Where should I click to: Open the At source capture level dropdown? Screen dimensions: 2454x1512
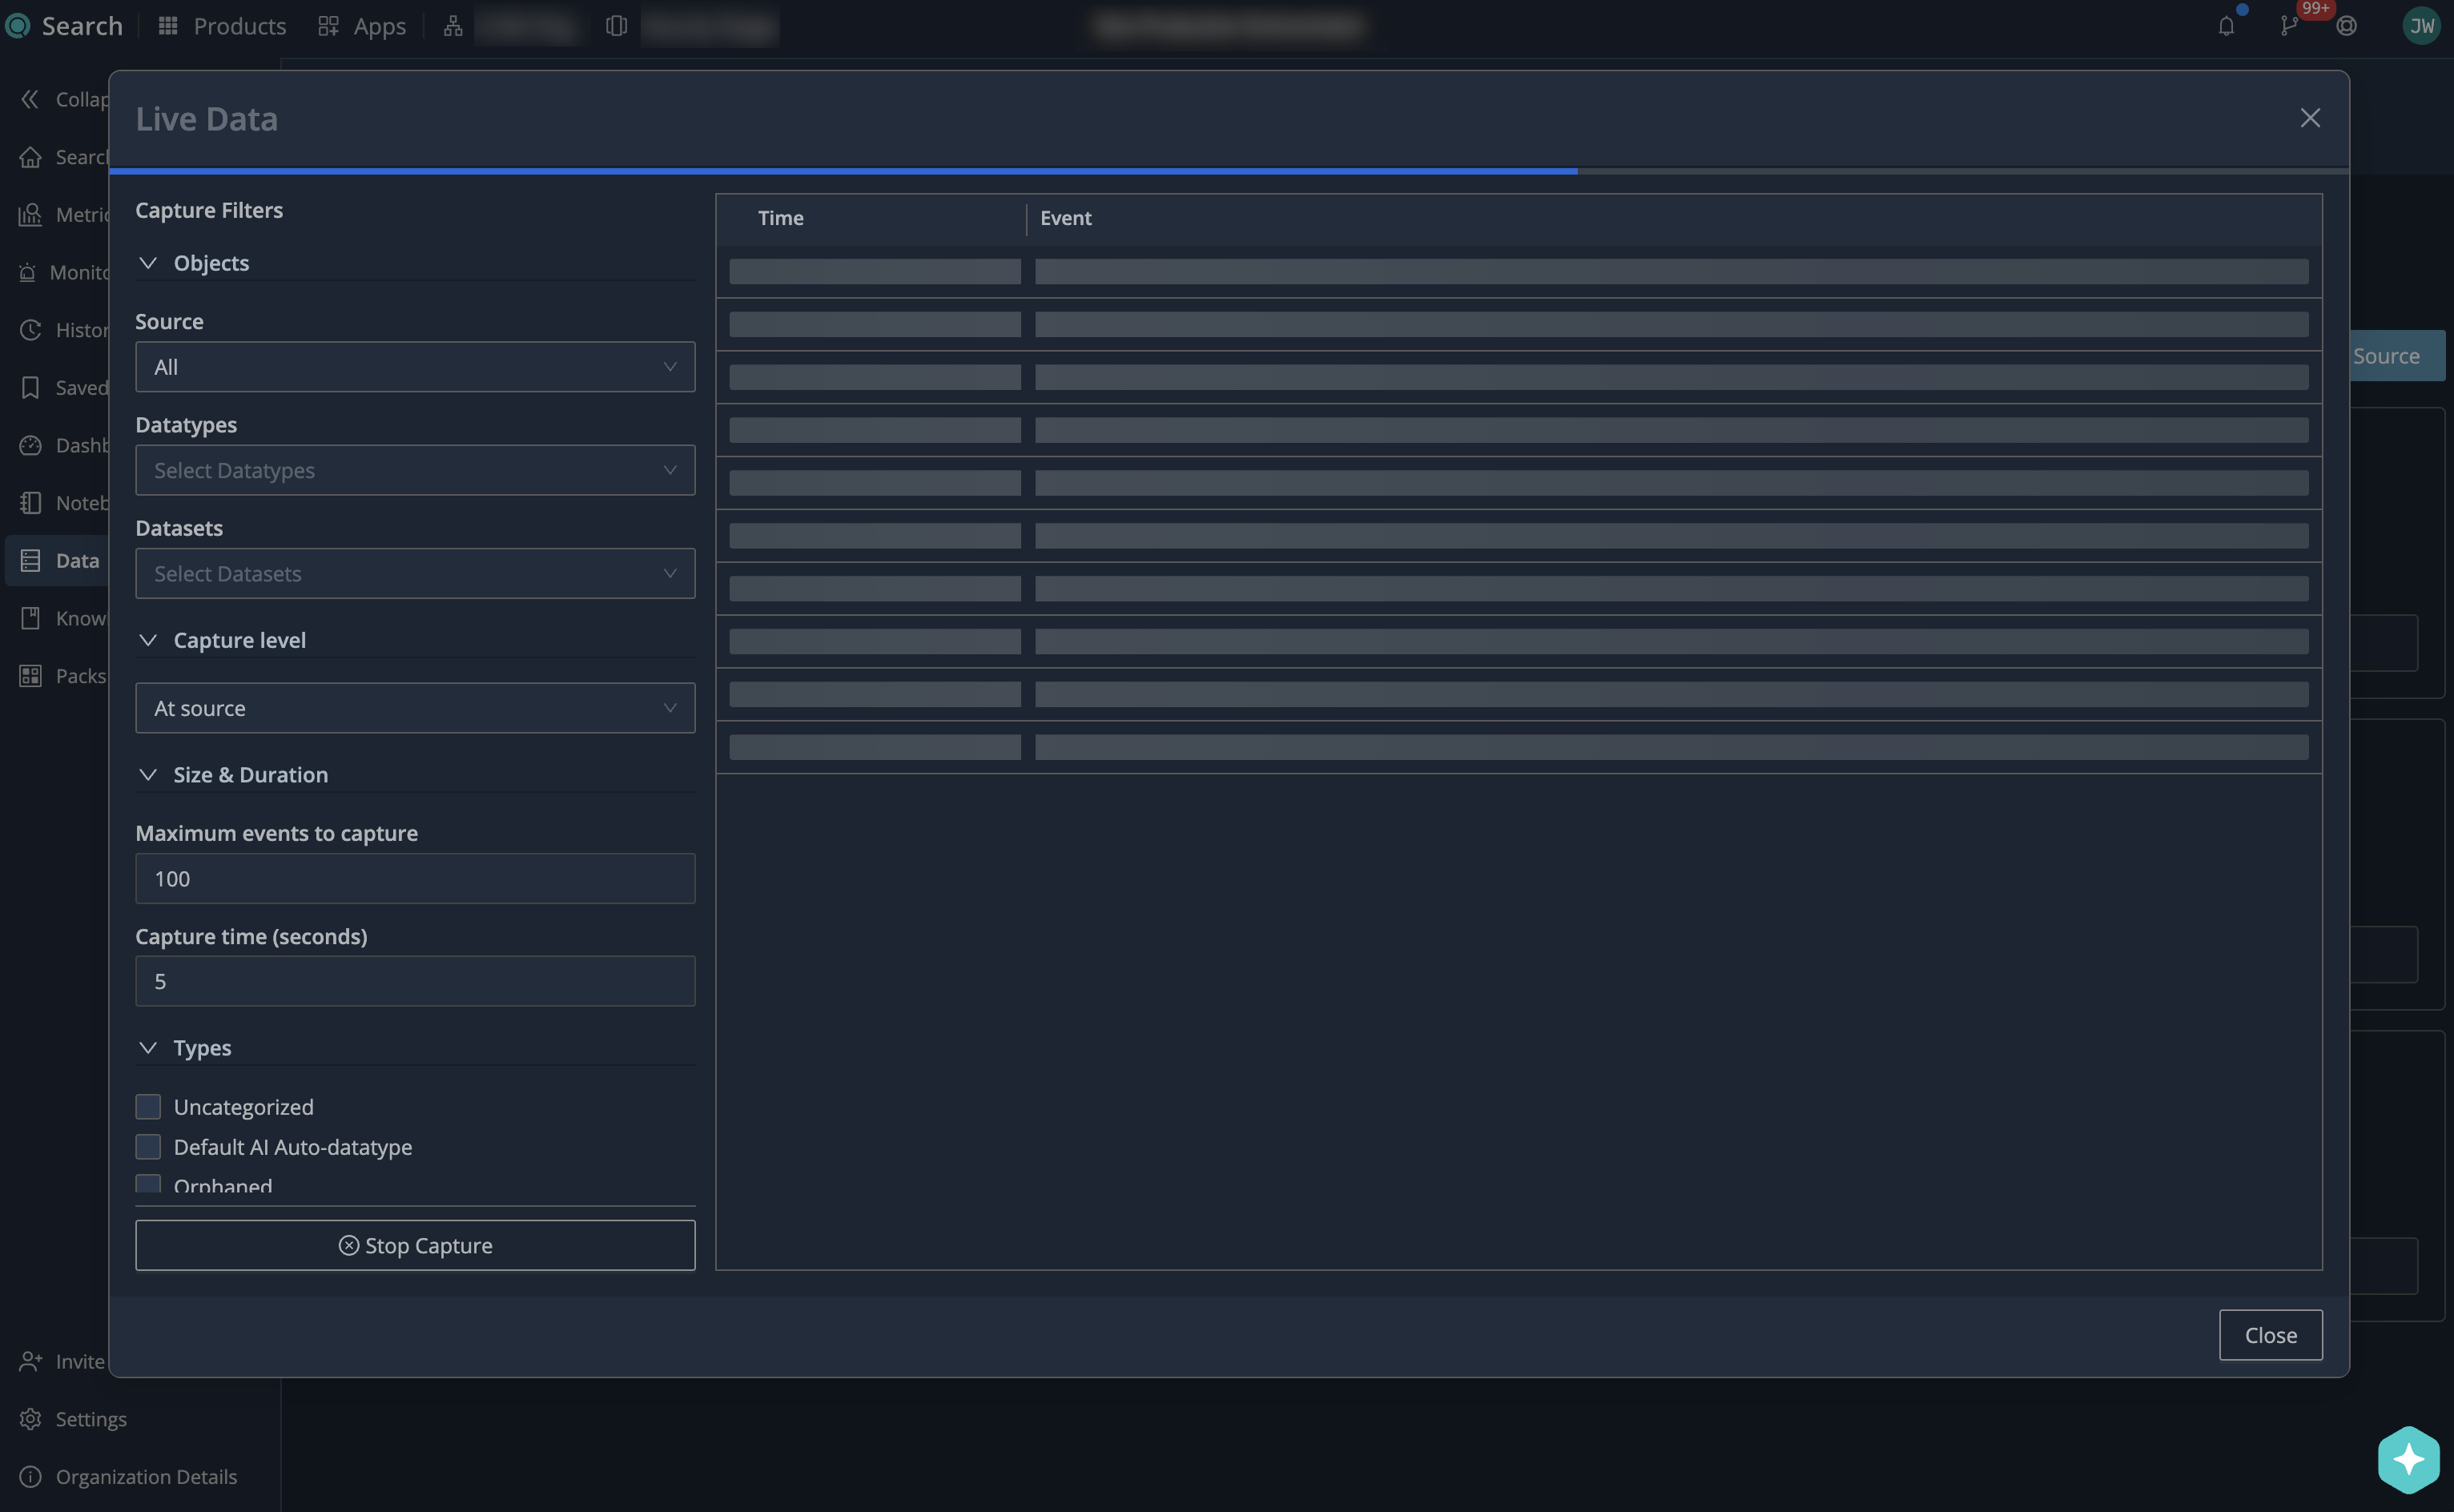click(415, 708)
